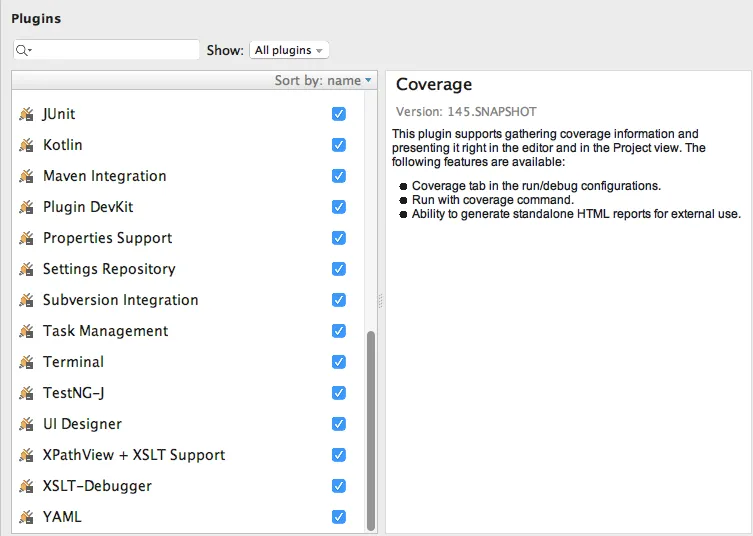
Task: Disable the Plugin DevKit checkbox
Action: pyautogui.click(x=339, y=207)
